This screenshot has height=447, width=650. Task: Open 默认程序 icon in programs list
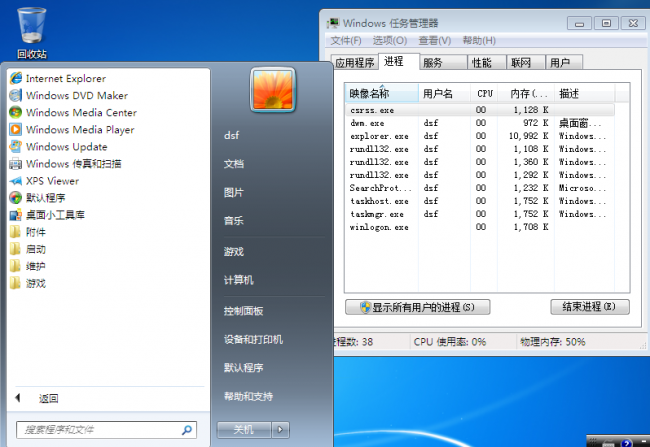[16, 198]
